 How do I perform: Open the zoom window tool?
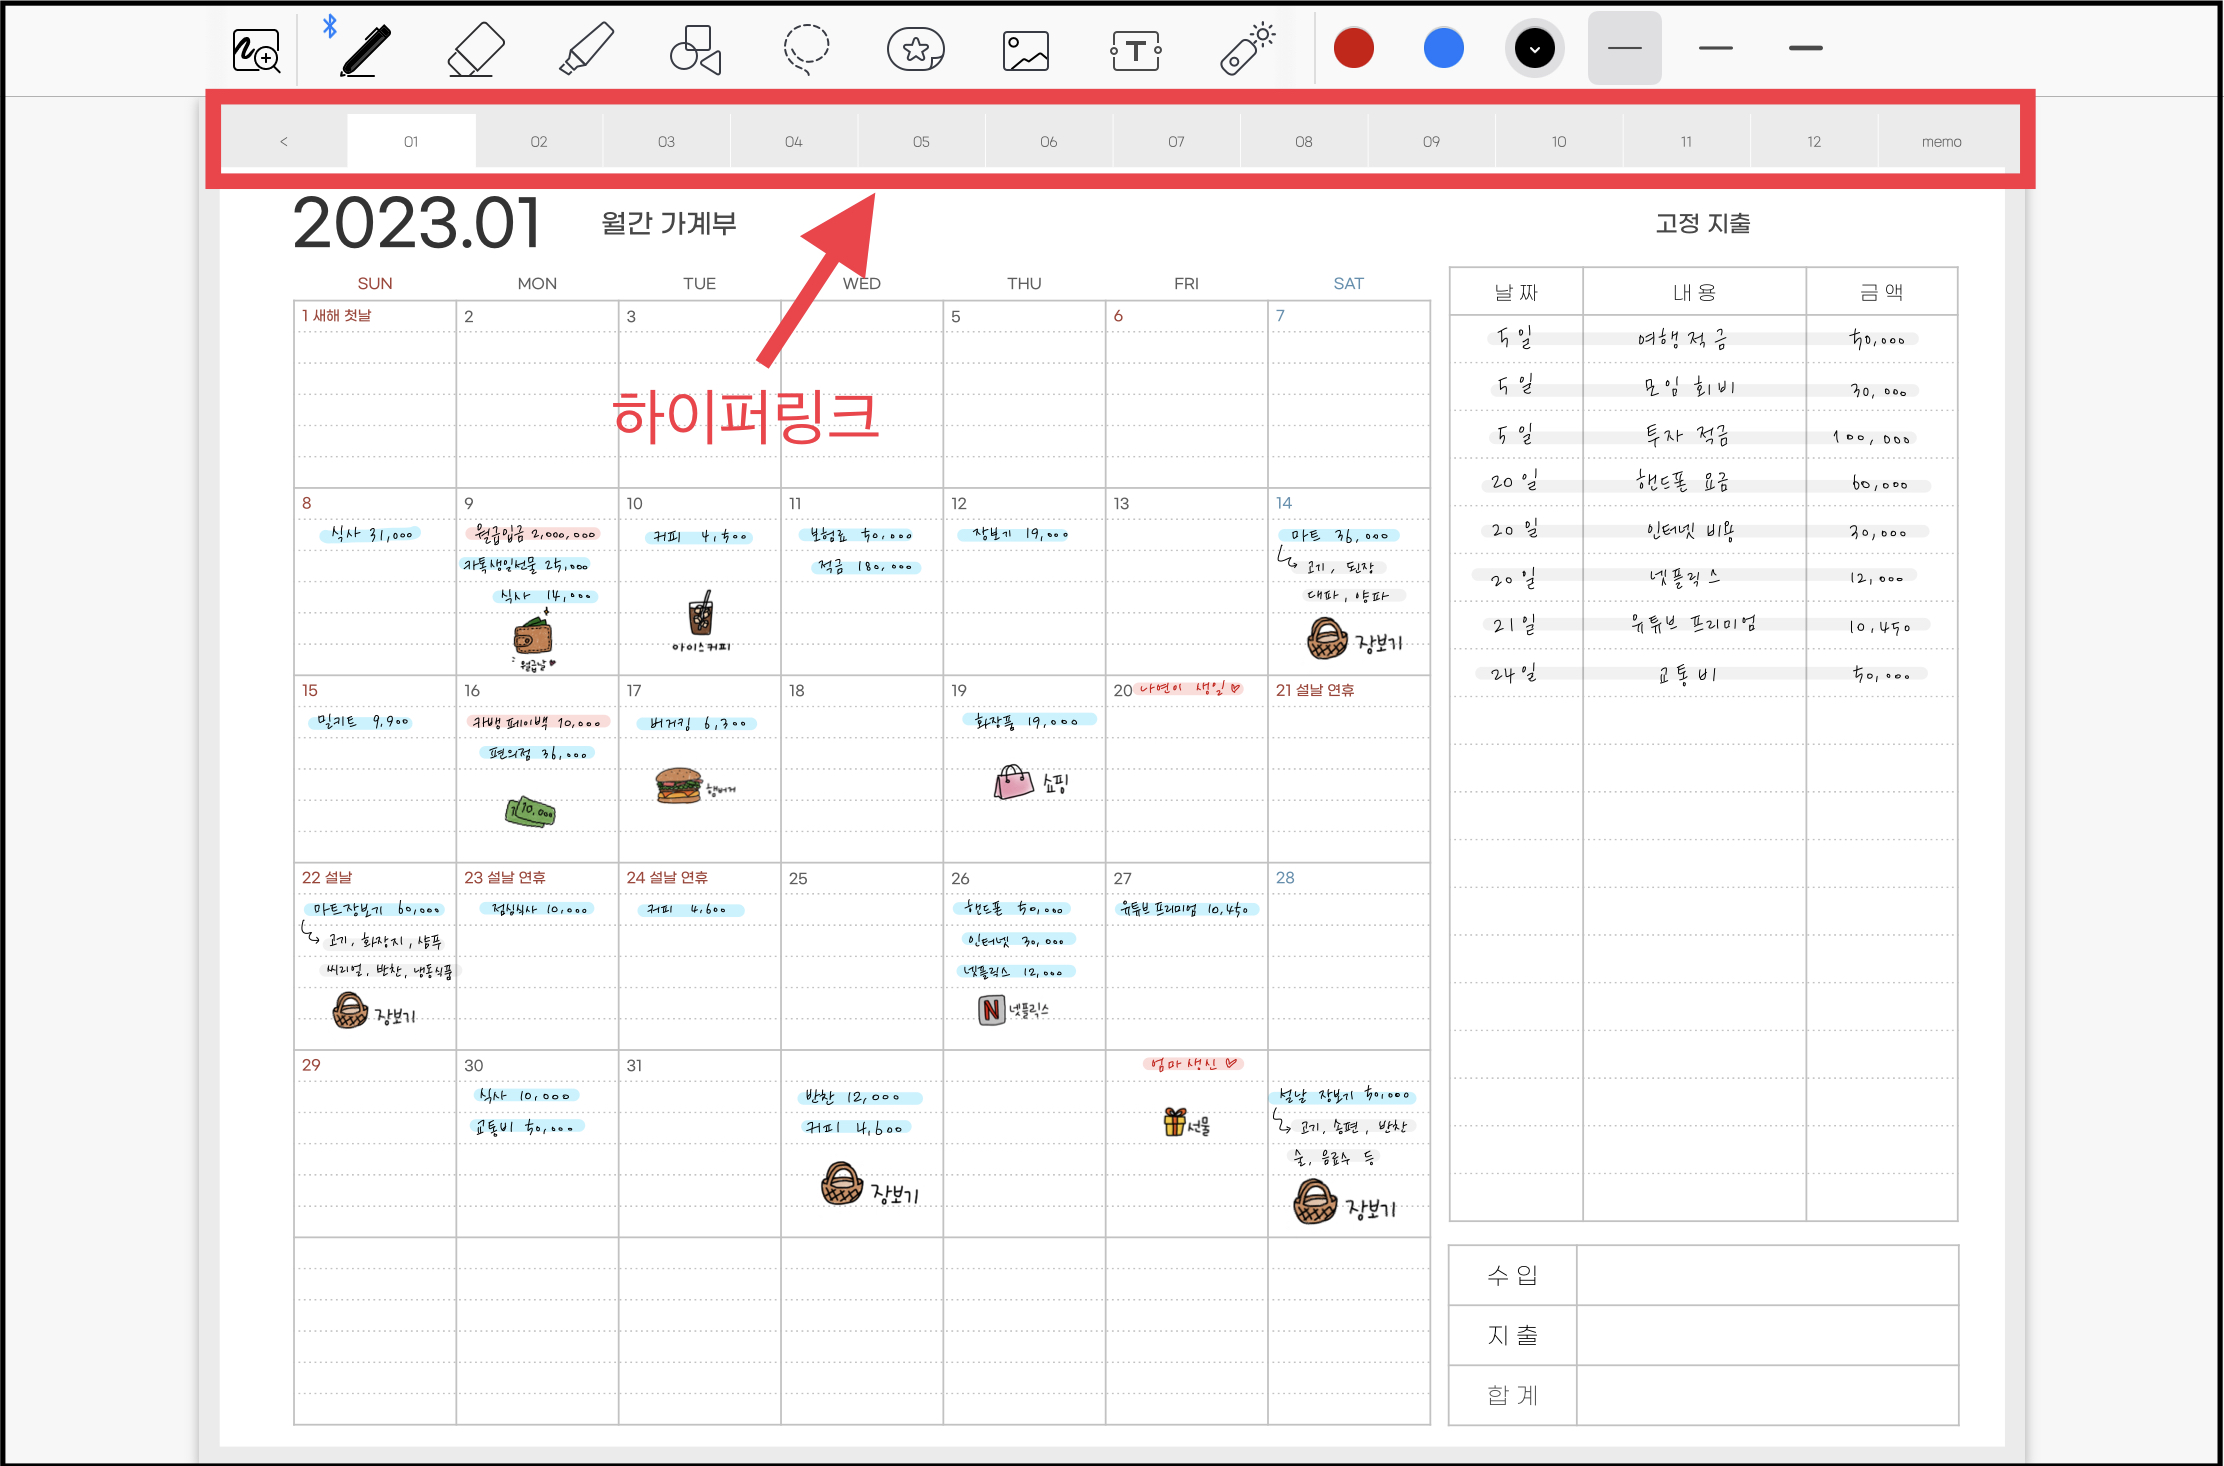pos(256,49)
